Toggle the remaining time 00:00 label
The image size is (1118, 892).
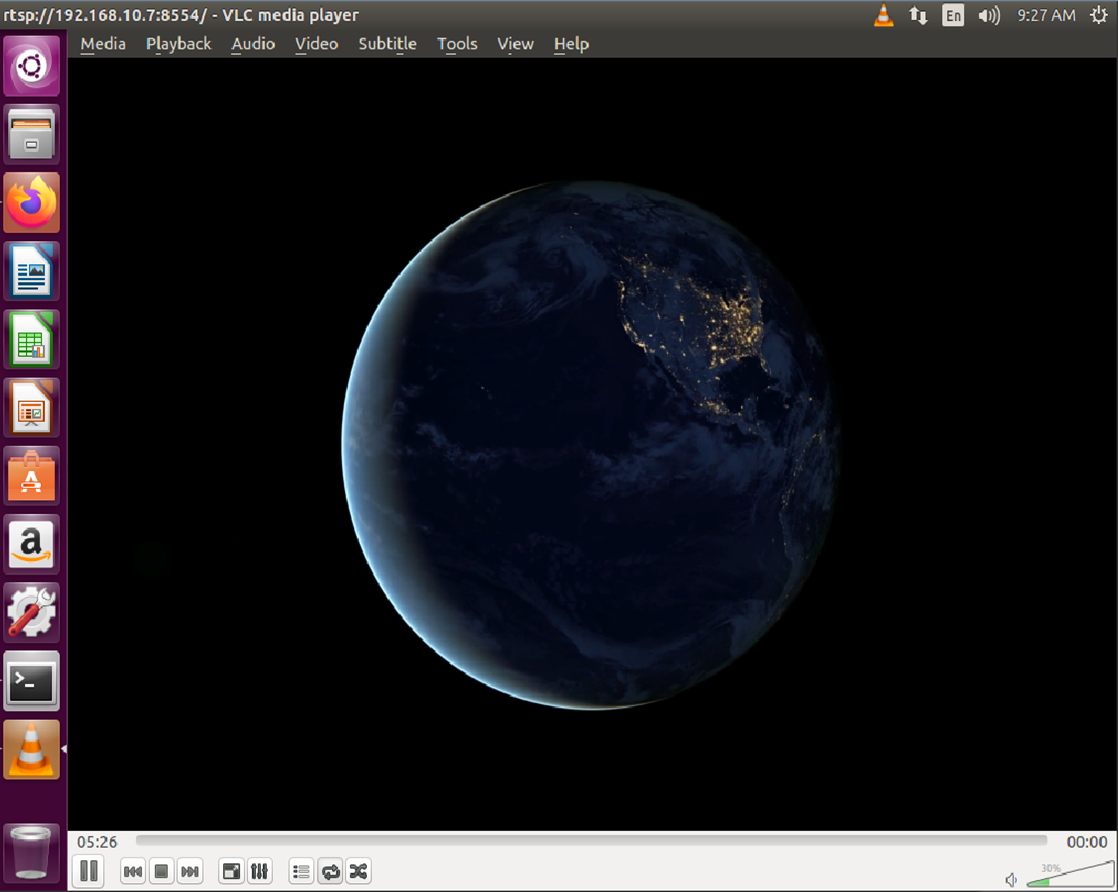click(x=1087, y=842)
